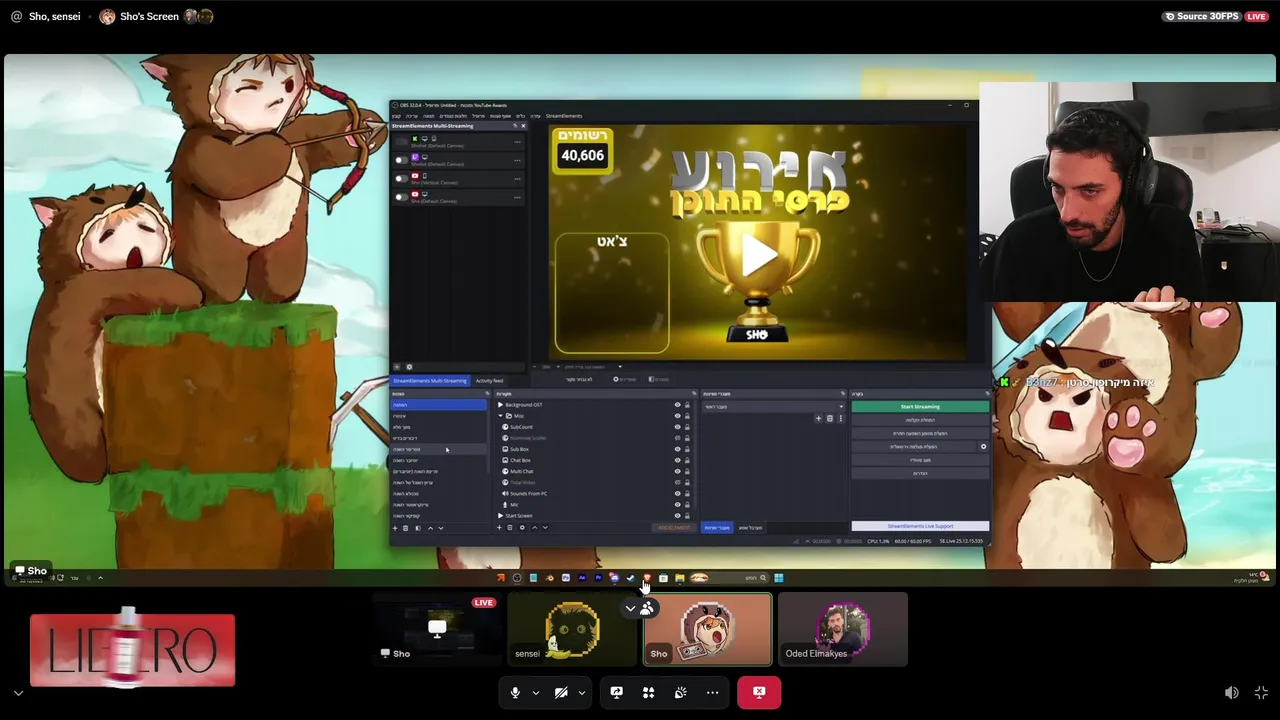Click Start Streaming in OBS
The image size is (1280, 720).
click(920, 407)
